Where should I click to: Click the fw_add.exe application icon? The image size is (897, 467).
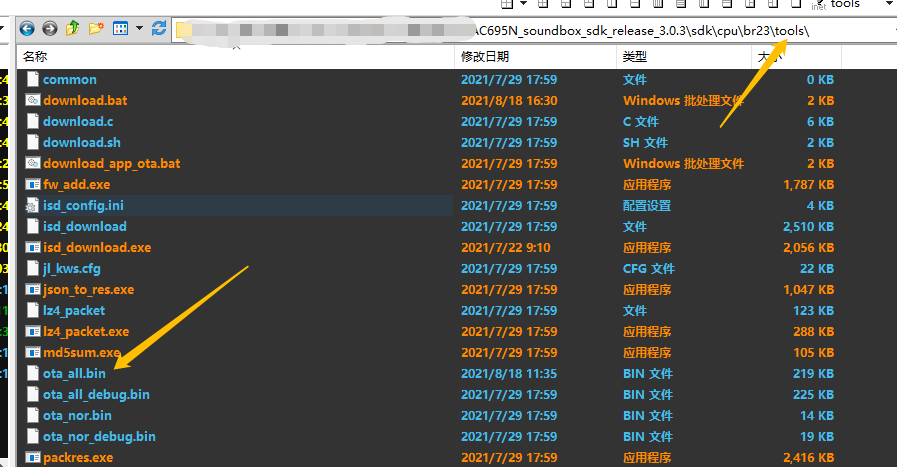click(33, 184)
